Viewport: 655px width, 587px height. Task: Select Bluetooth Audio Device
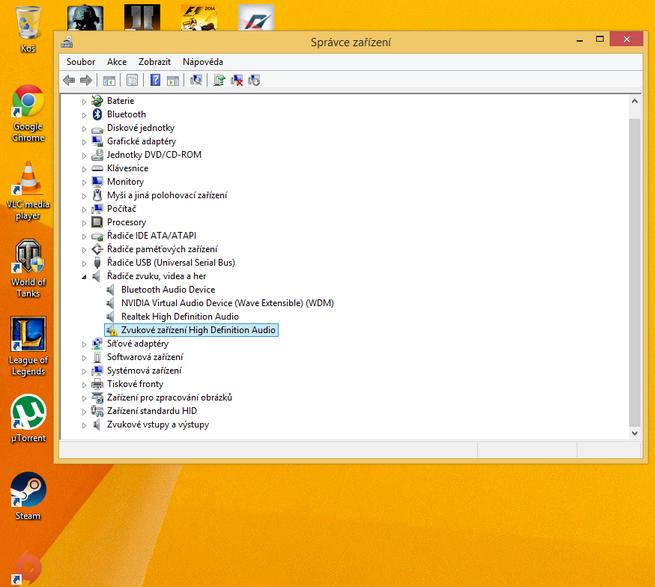168,290
